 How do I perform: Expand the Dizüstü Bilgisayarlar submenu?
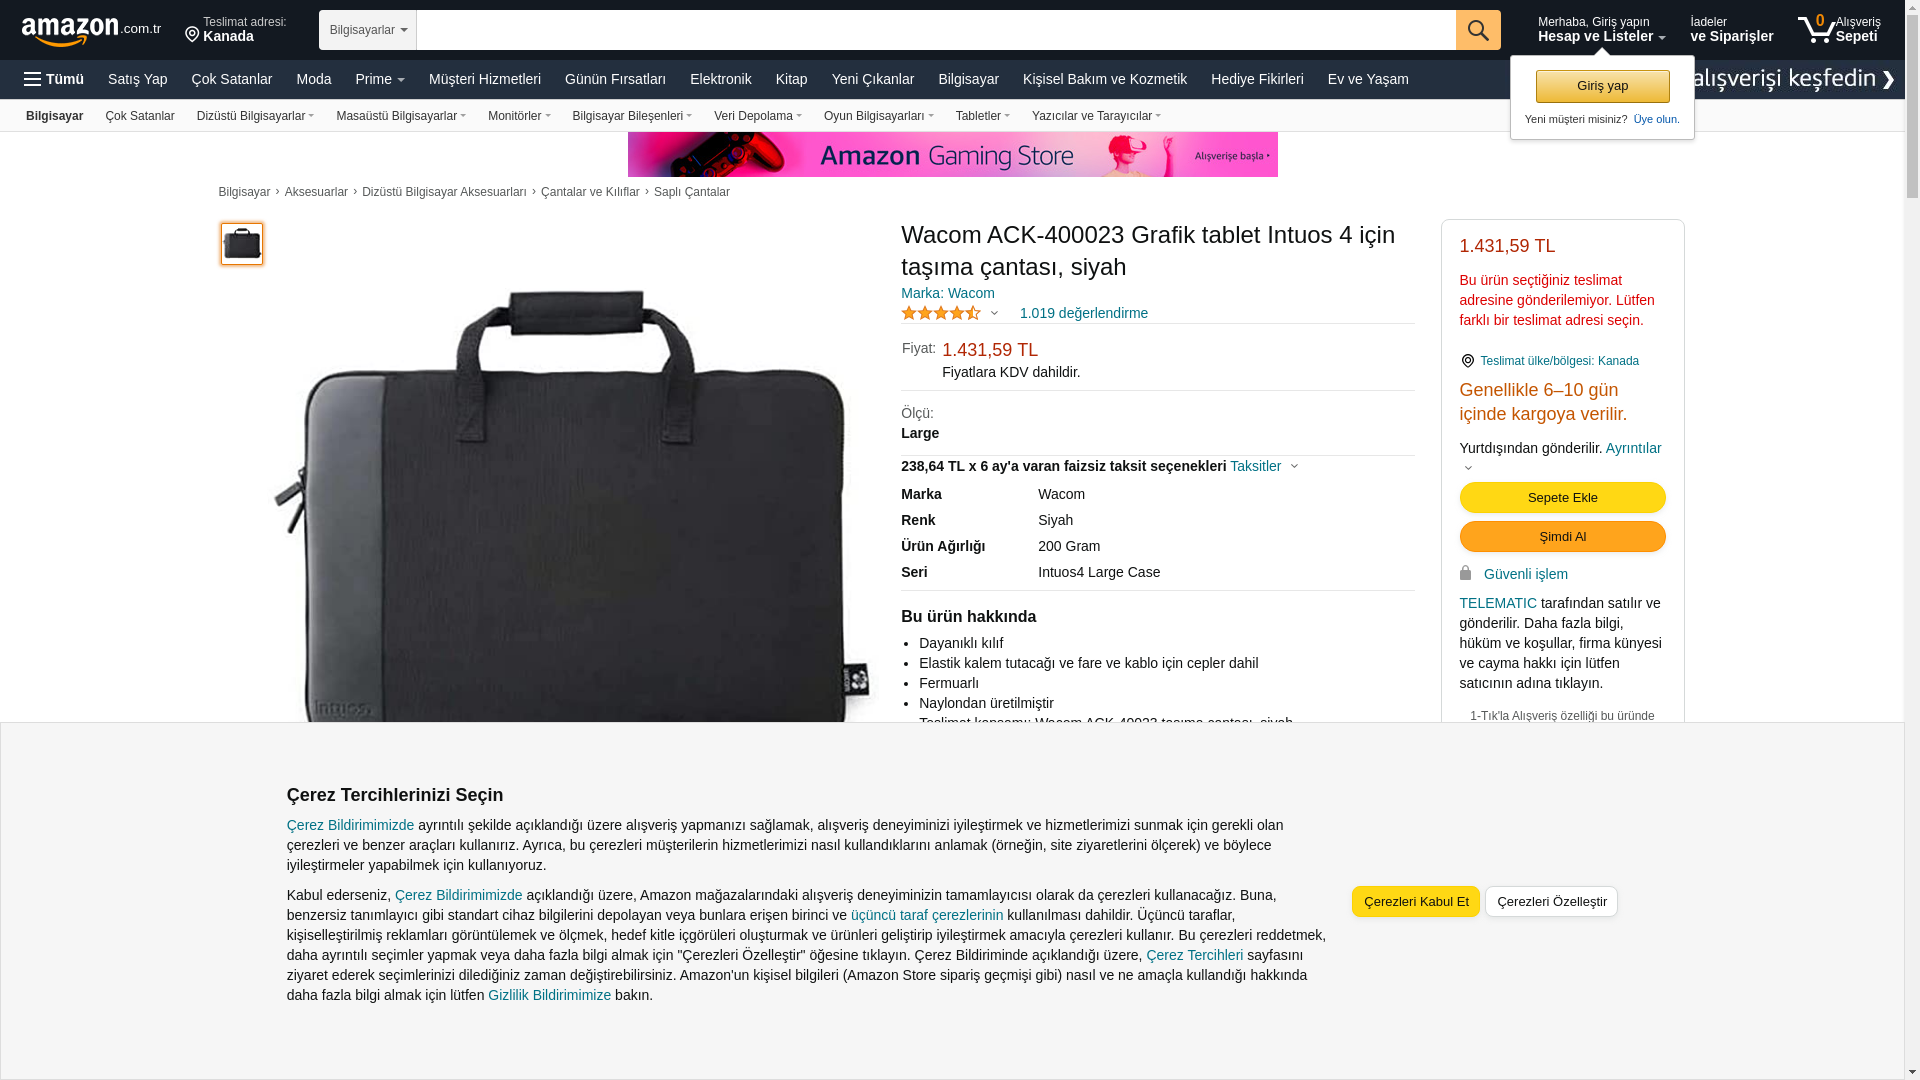pyautogui.click(x=255, y=116)
